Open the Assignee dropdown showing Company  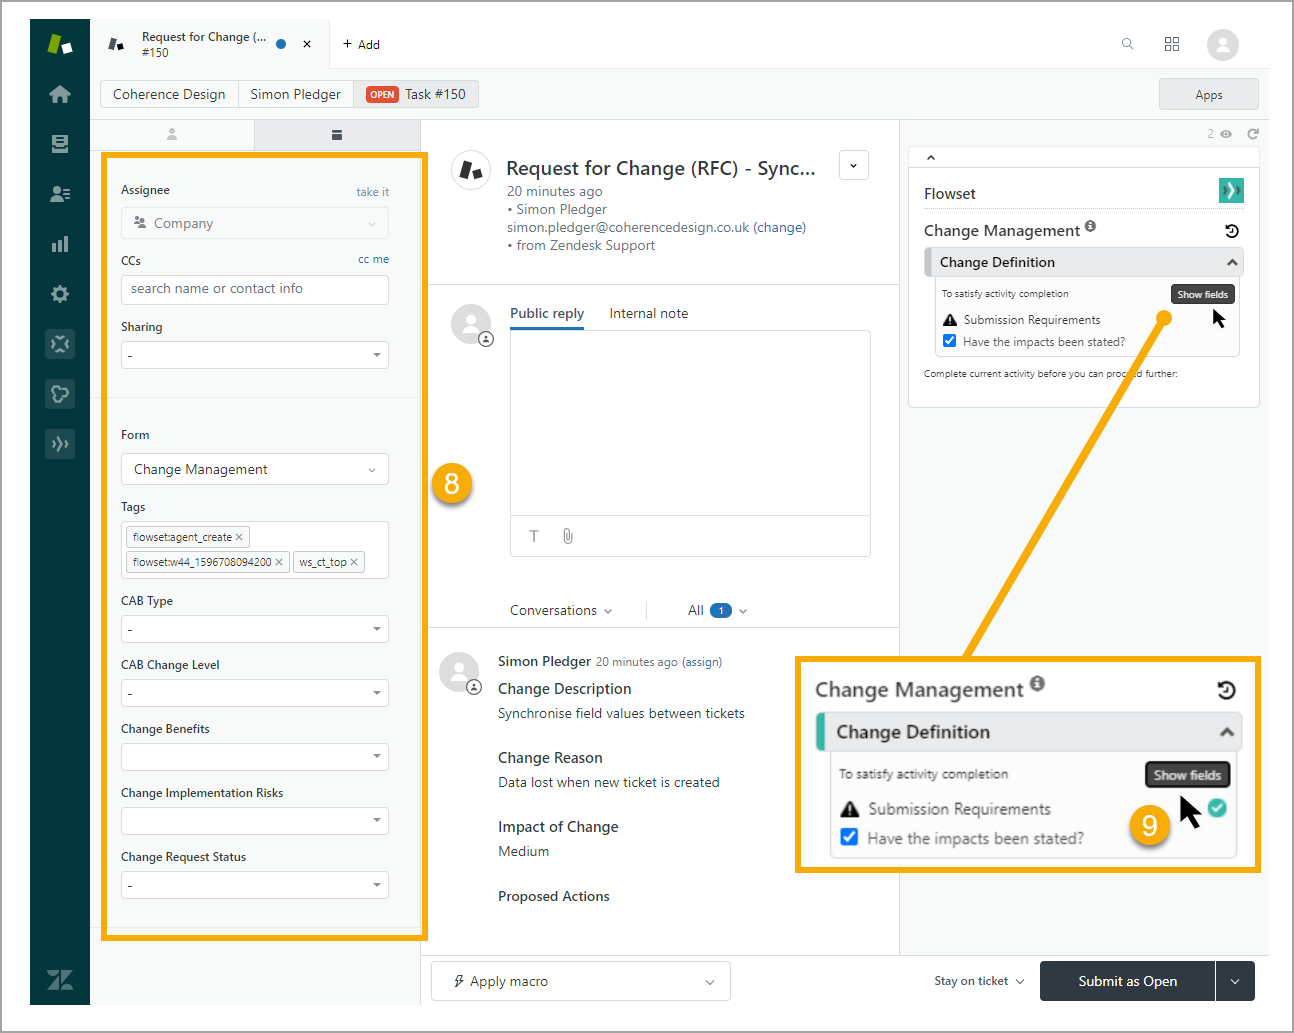[255, 223]
